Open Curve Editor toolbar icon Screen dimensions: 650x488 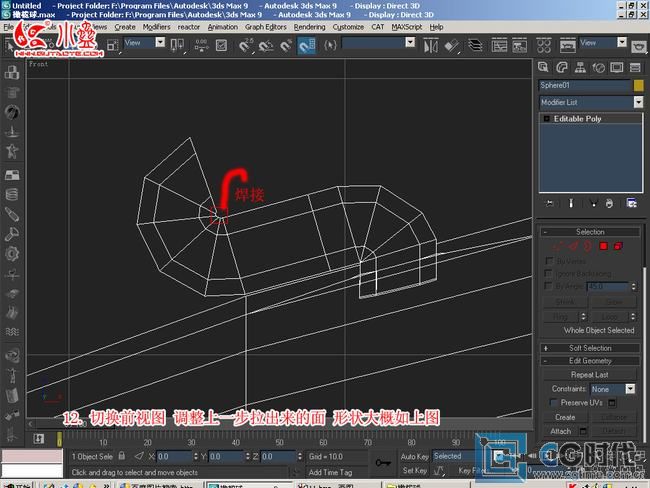pos(499,45)
